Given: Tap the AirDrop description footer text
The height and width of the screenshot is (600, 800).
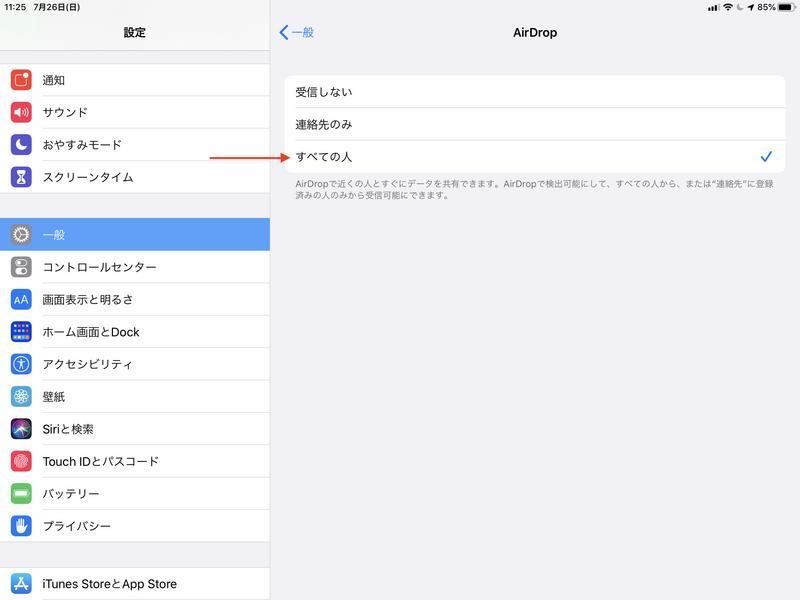Looking at the screenshot, I should [535, 189].
